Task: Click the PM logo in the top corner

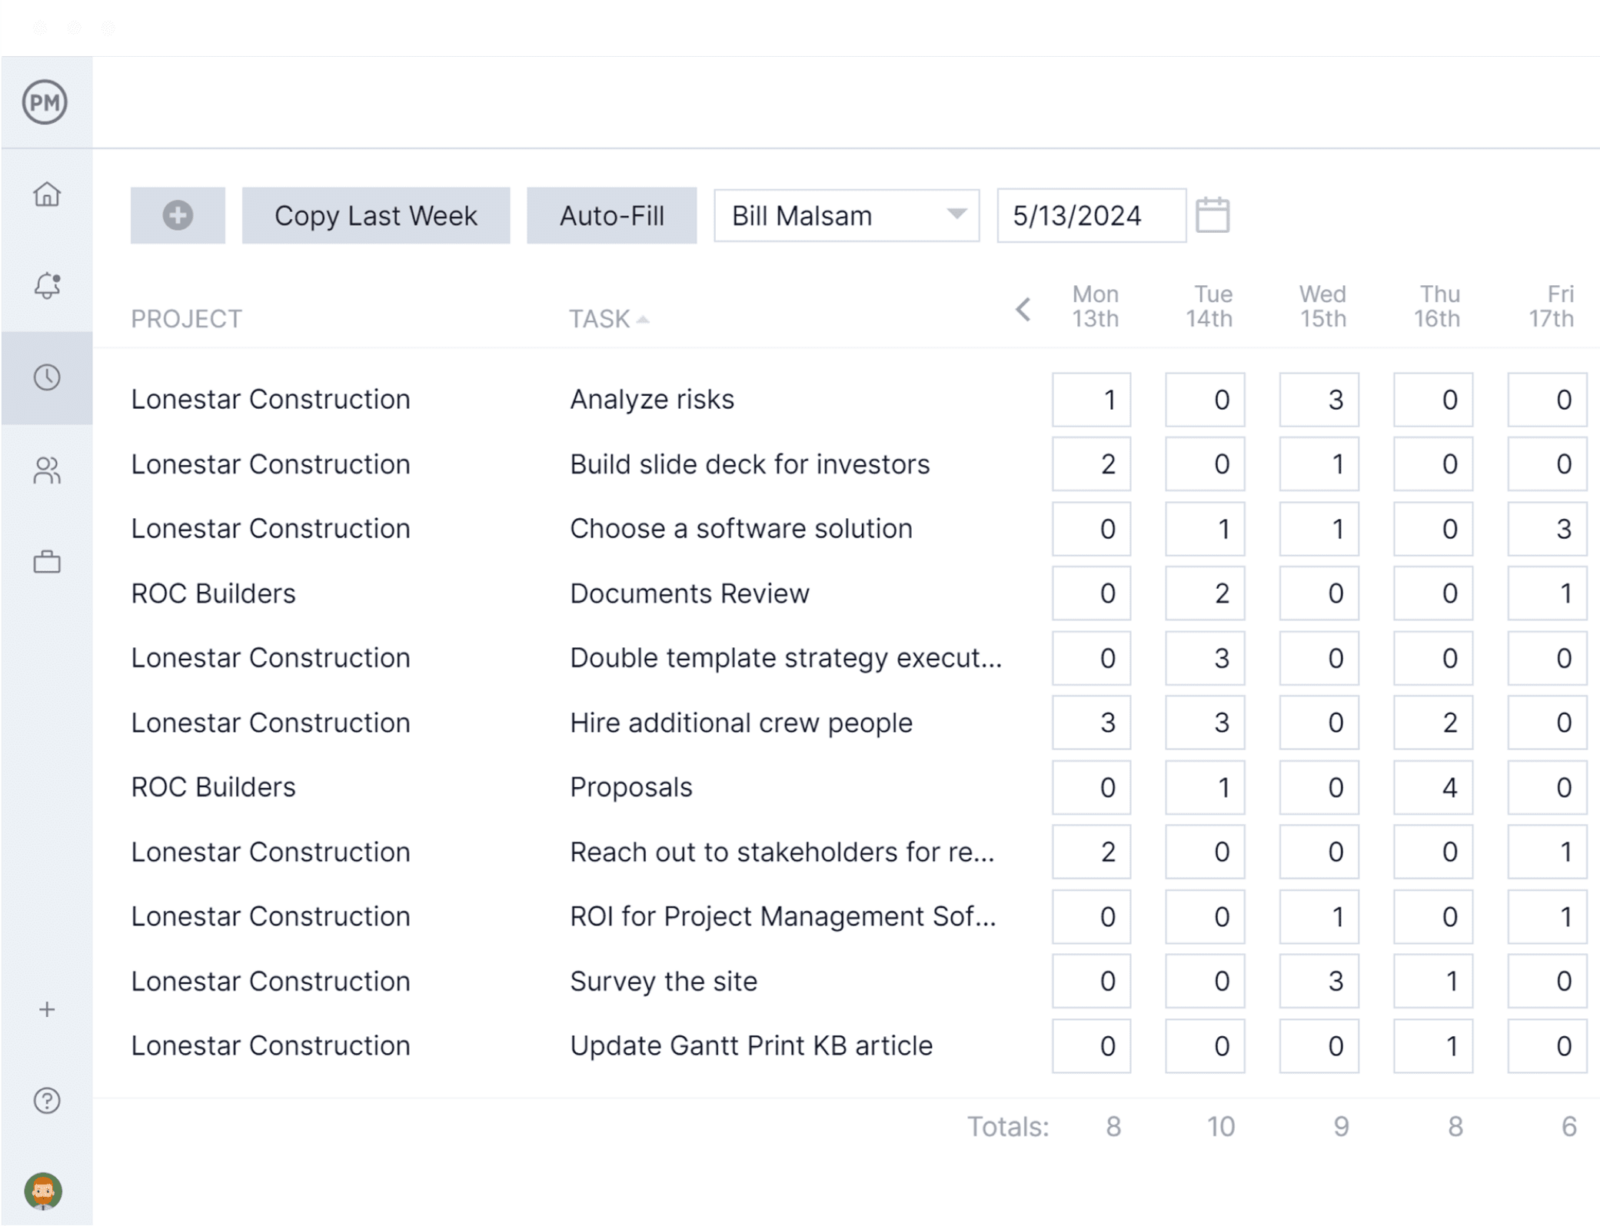Action: point(43,101)
